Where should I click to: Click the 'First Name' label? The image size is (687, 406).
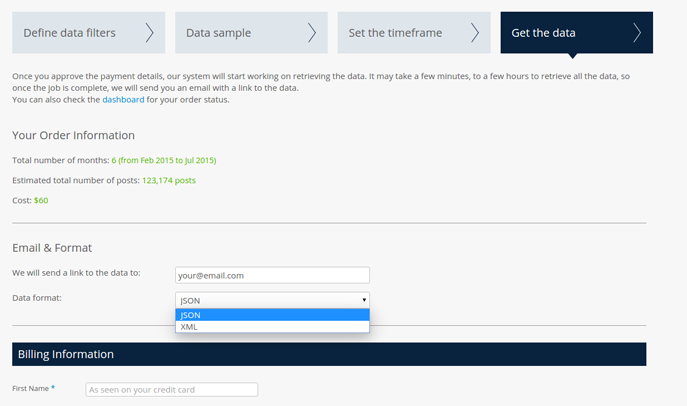click(x=30, y=388)
